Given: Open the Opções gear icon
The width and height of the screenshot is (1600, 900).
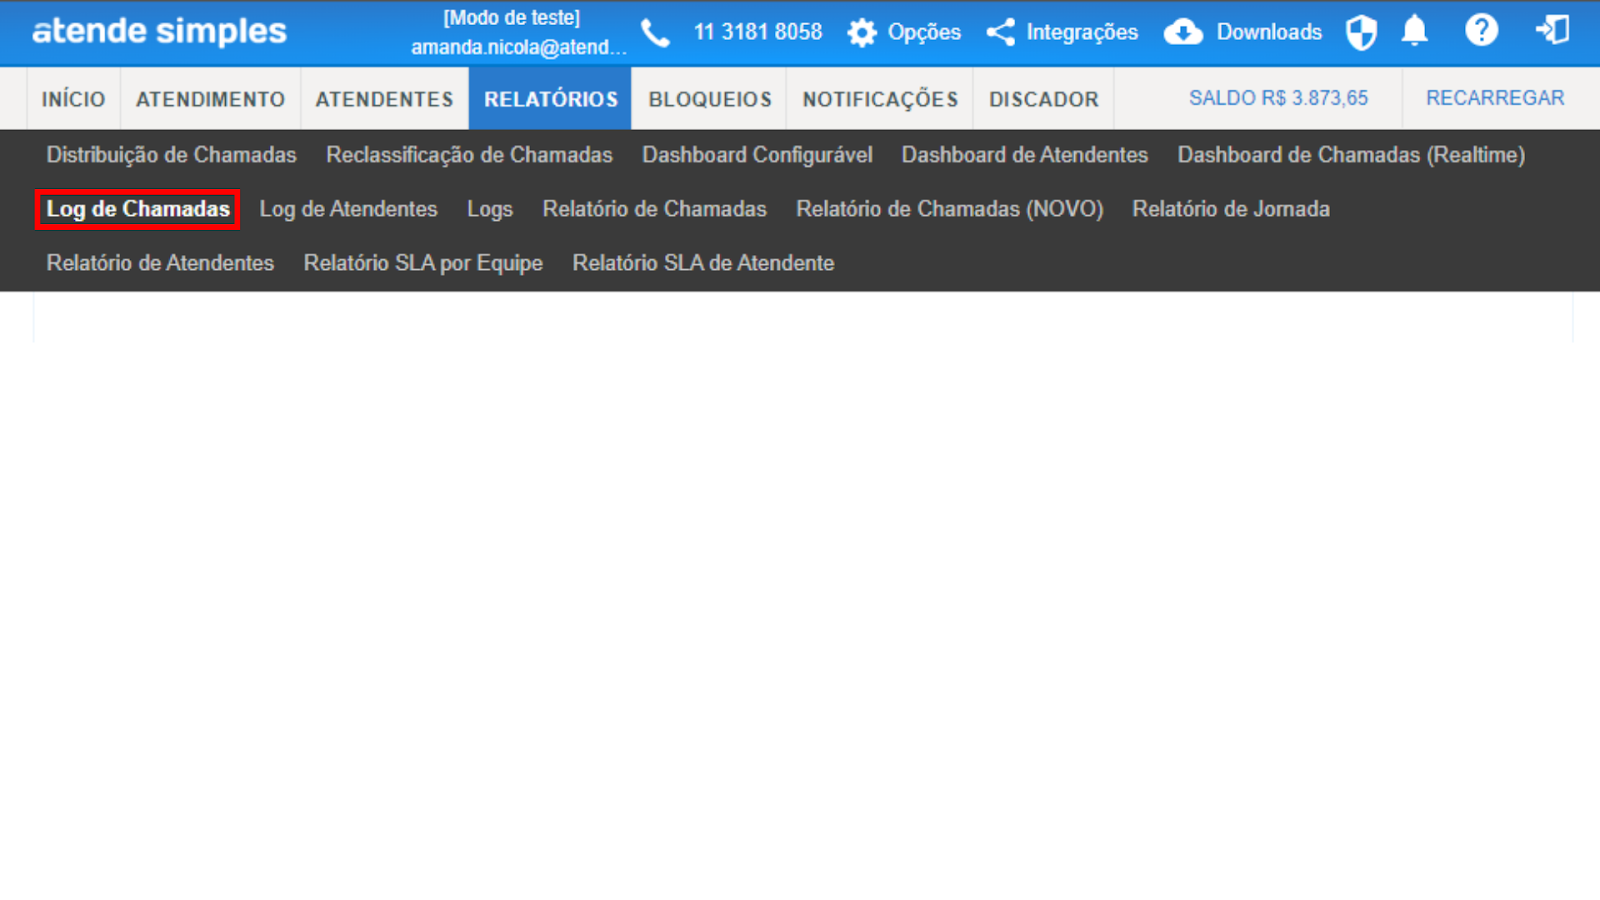Looking at the screenshot, I should click(861, 33).
